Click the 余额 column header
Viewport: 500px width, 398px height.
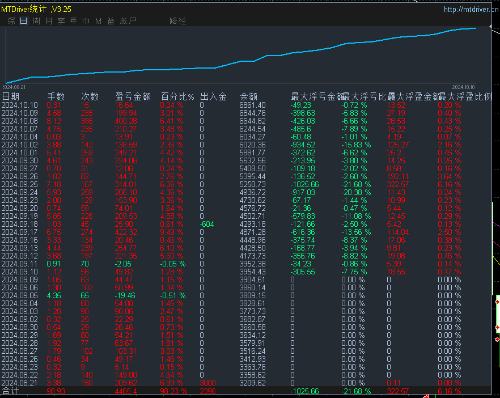(248, 97)
